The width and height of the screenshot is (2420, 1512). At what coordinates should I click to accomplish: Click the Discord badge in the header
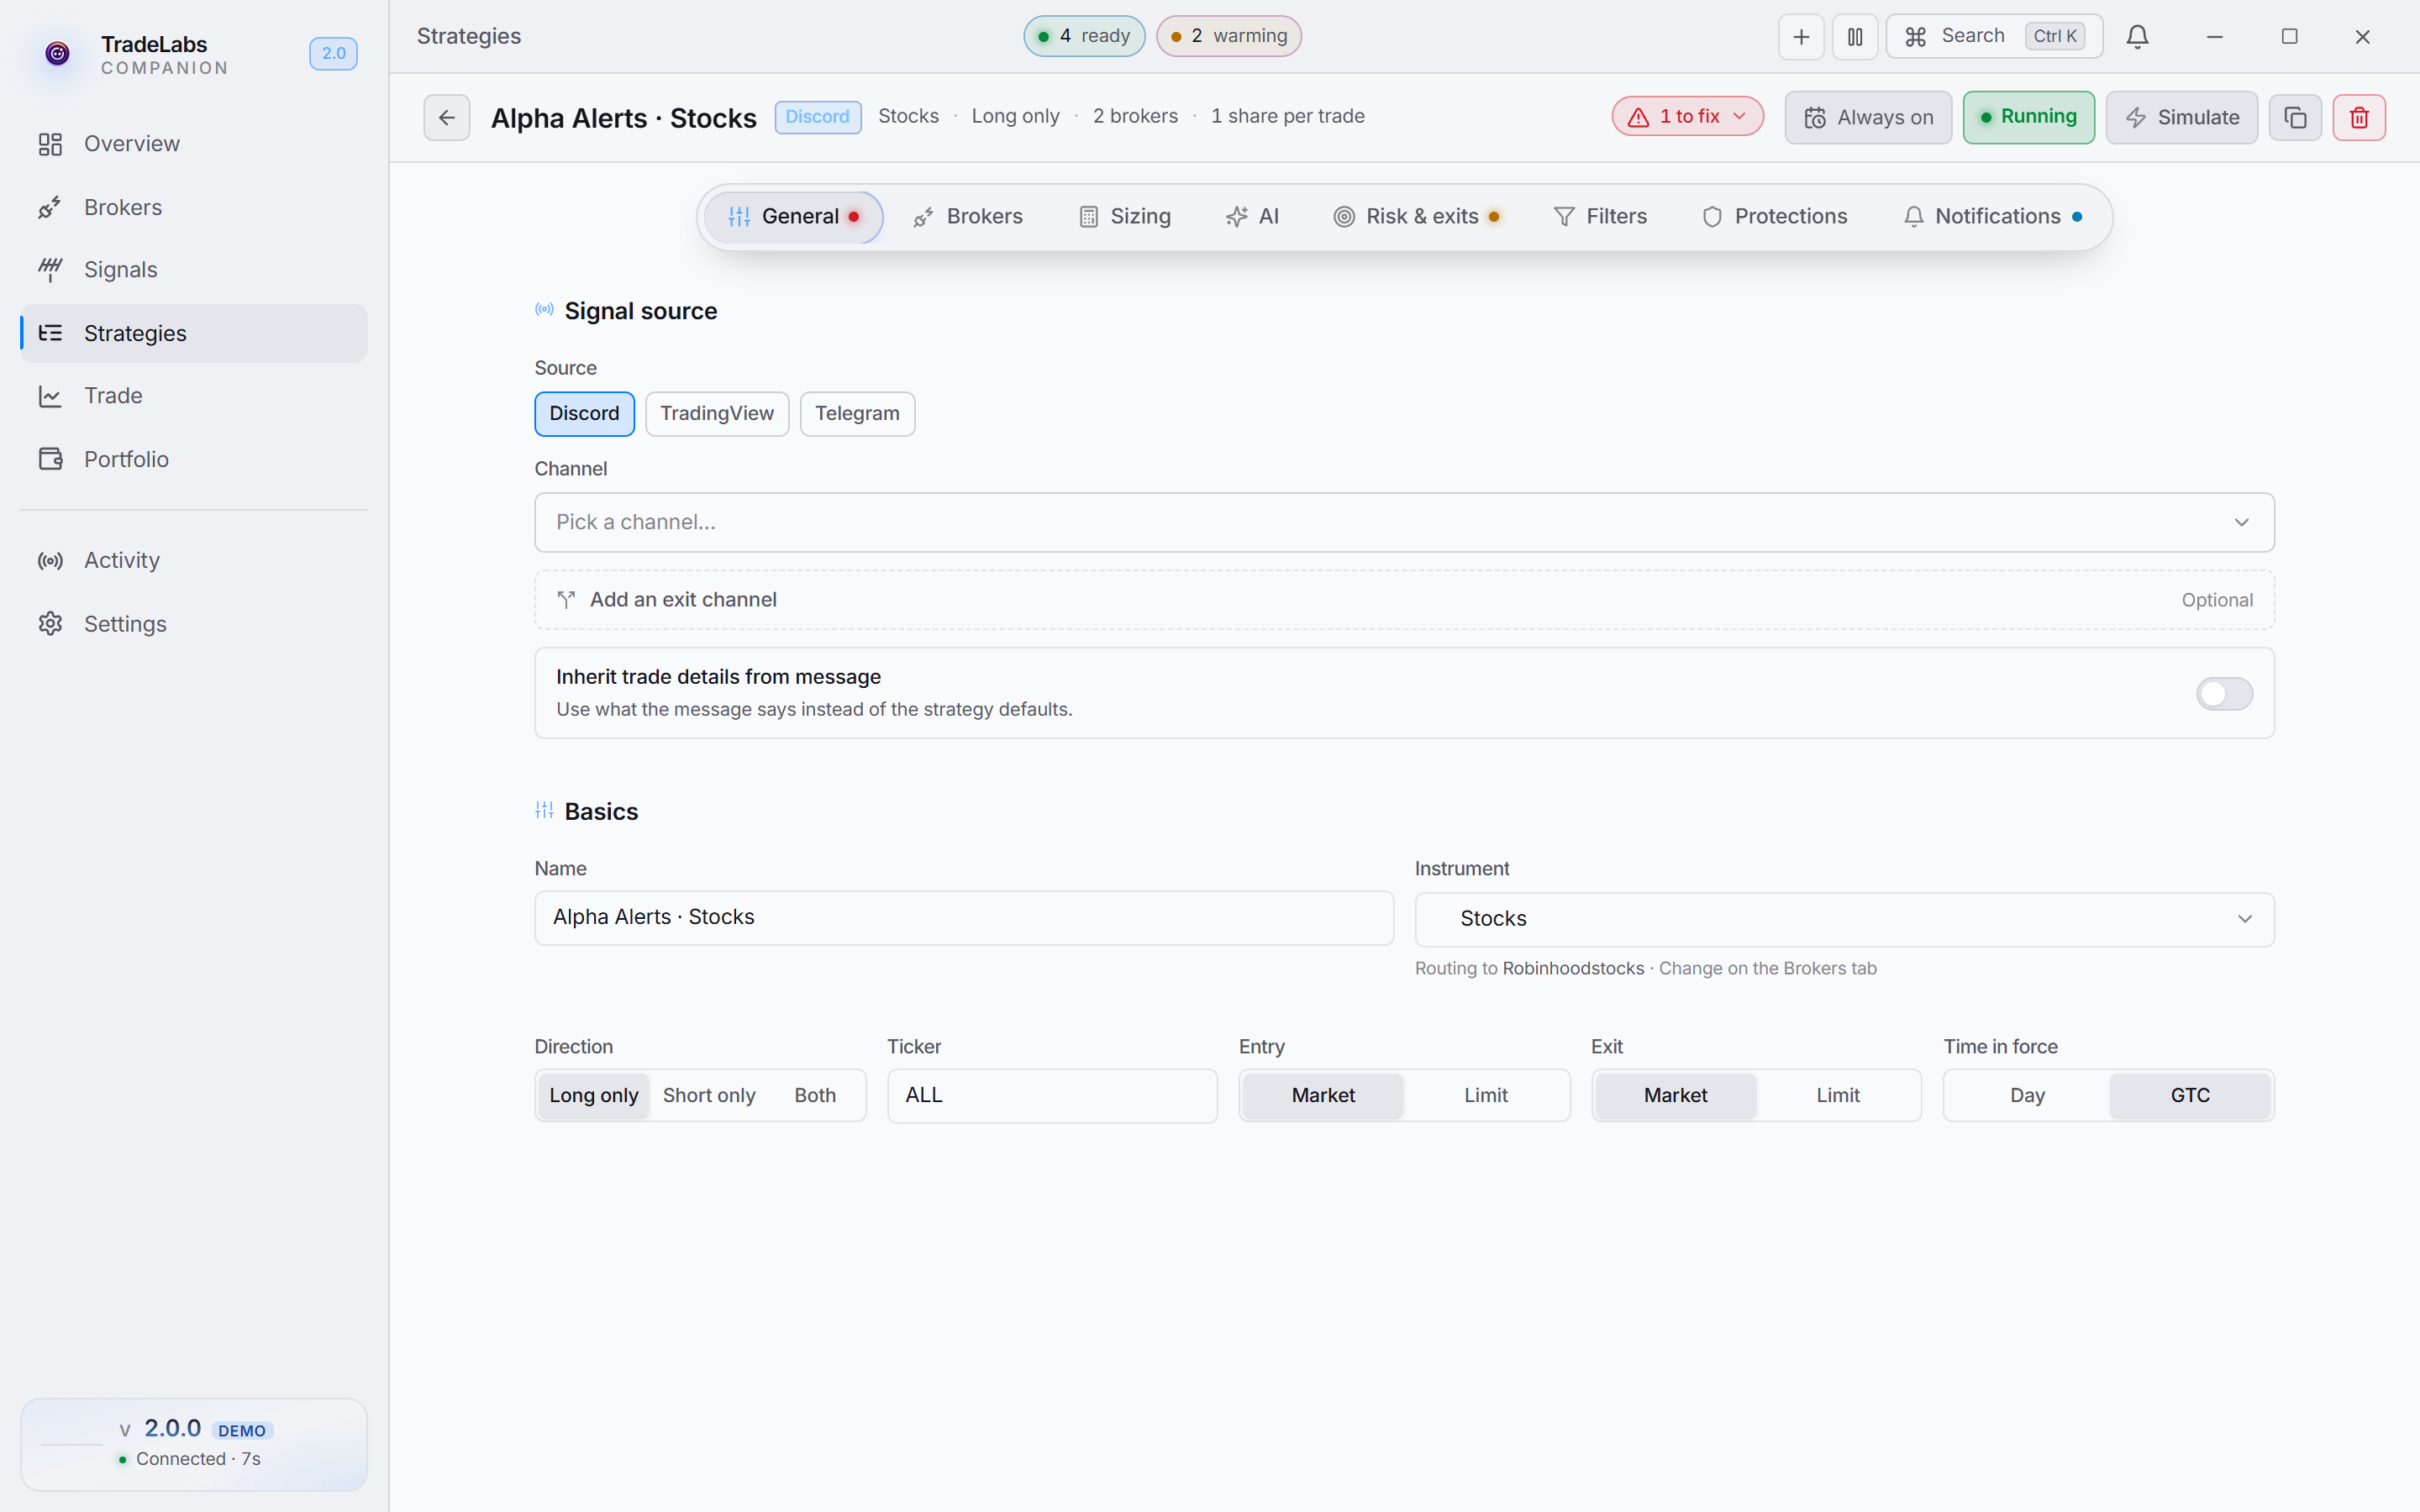(x=817, y=117)
